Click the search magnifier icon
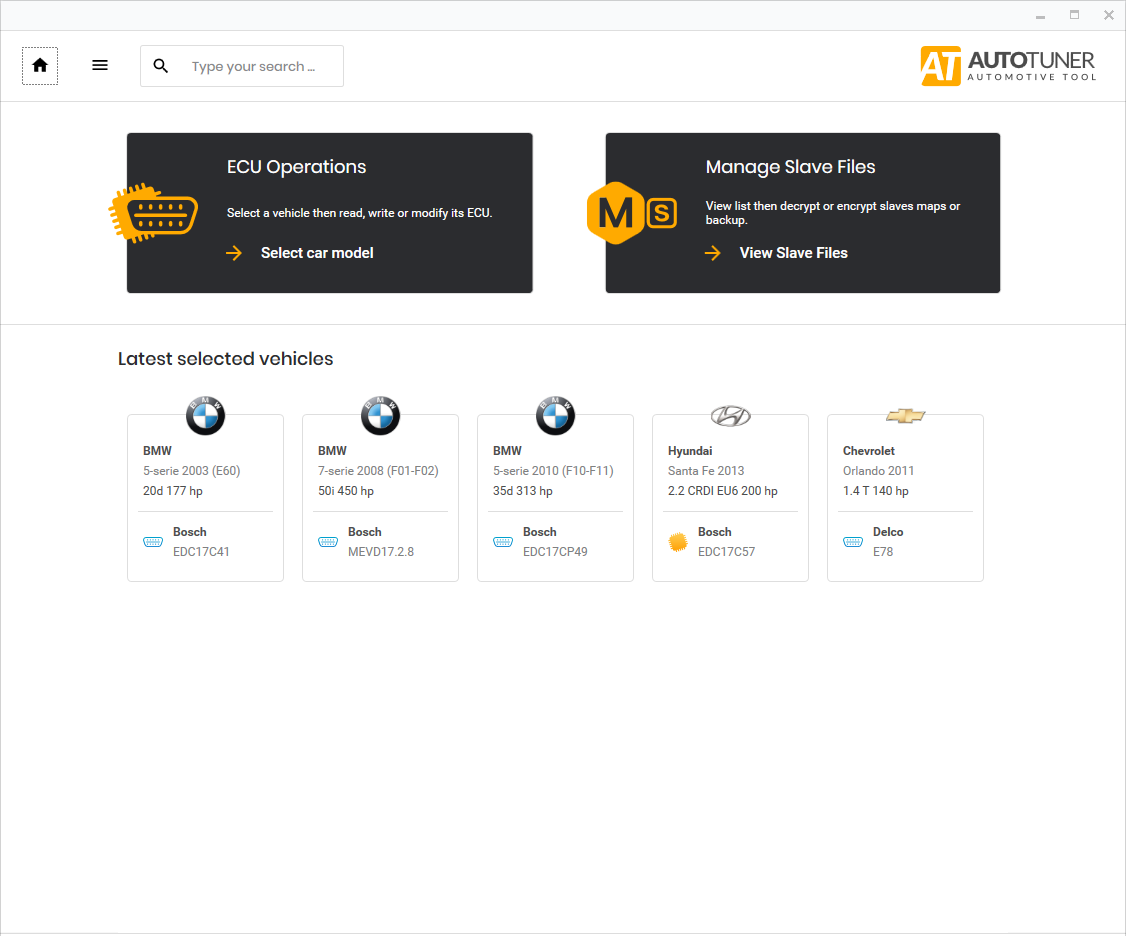1126x936 pixels. (161, 66)
